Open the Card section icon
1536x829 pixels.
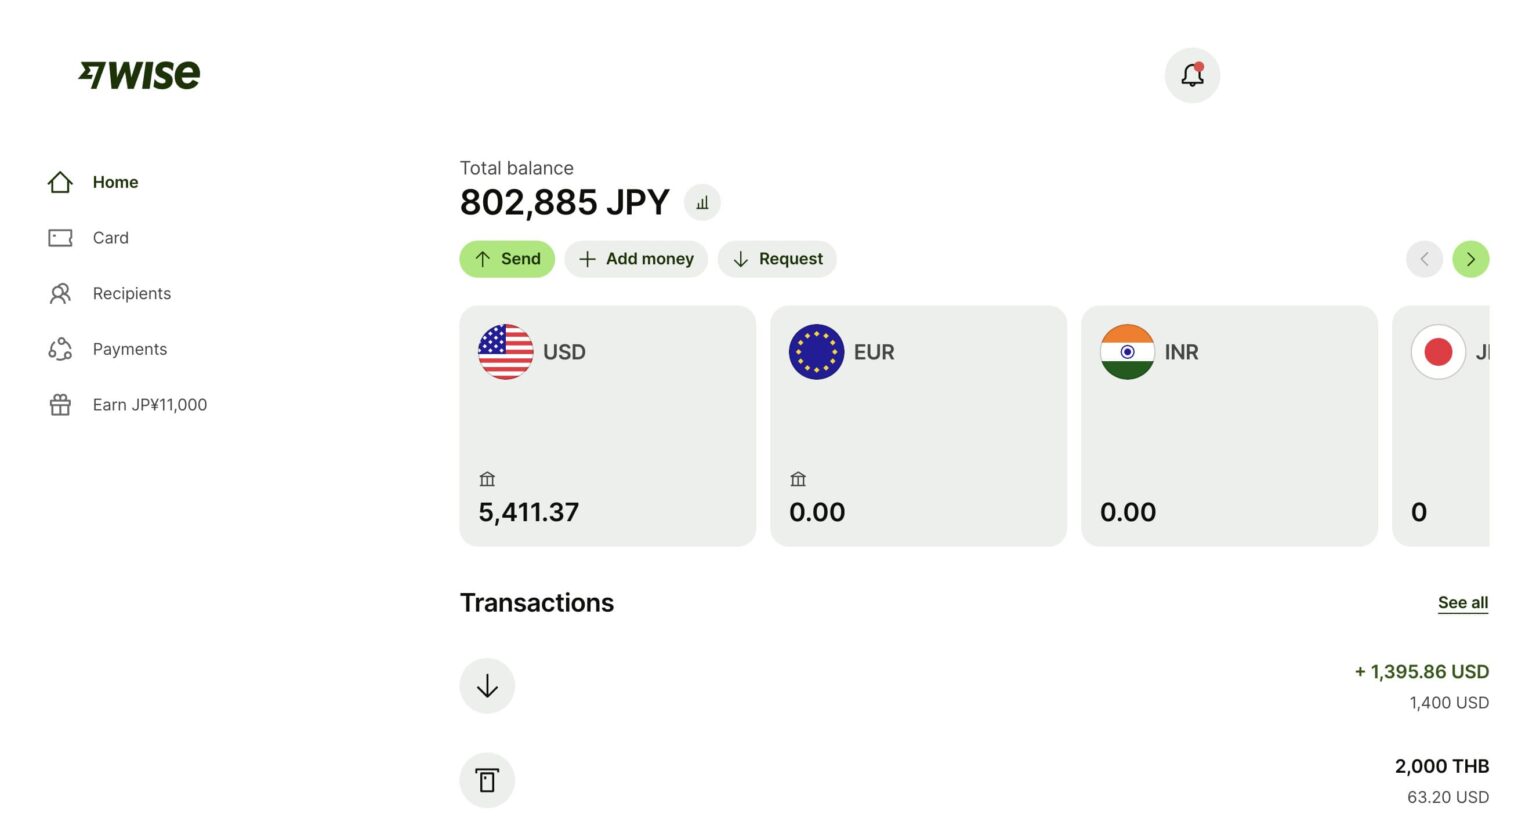pyautogui.click(x=60, y=237)
